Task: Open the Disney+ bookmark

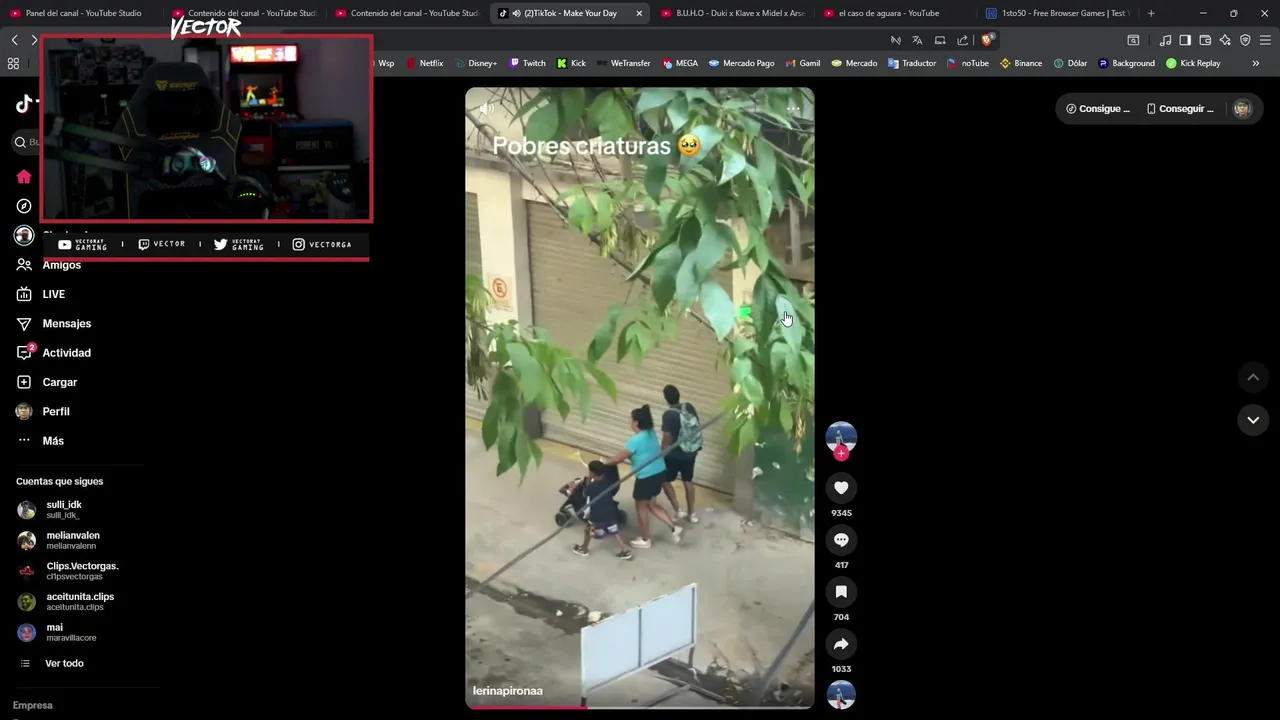Action: coord(475,63)
